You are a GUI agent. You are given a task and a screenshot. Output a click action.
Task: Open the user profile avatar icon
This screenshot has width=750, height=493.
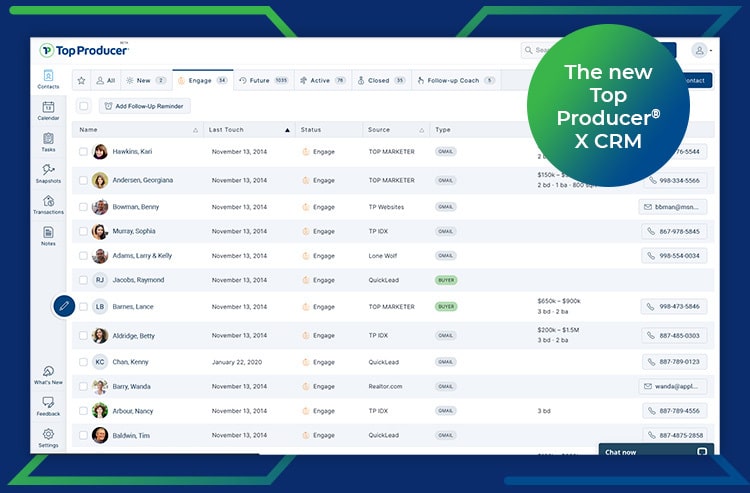(x=699, y=50)
